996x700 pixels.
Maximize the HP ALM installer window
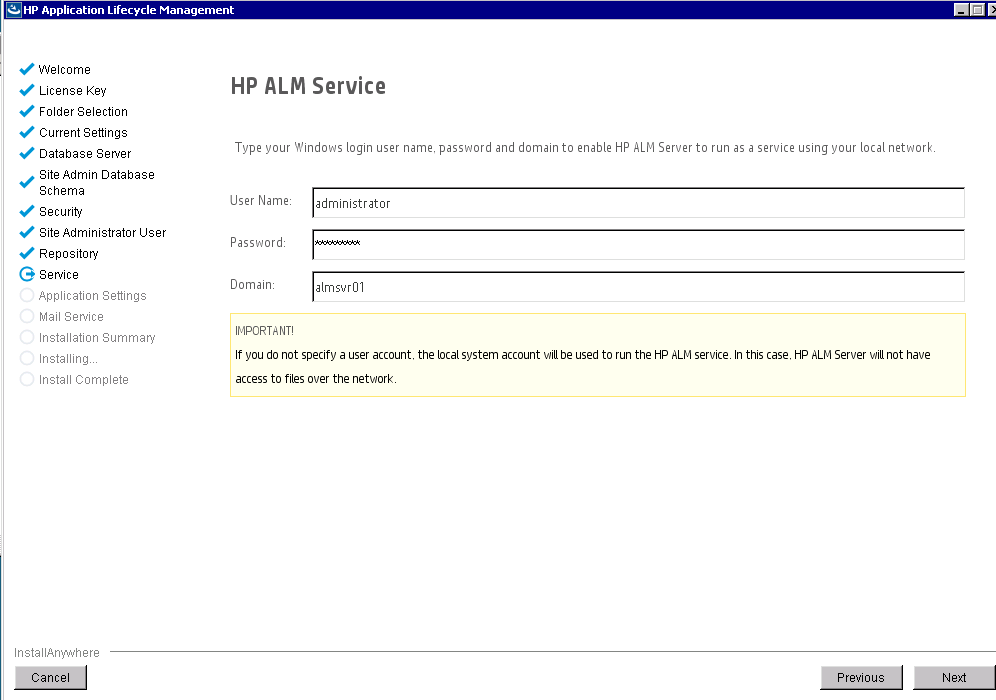[x=977, y=10]
